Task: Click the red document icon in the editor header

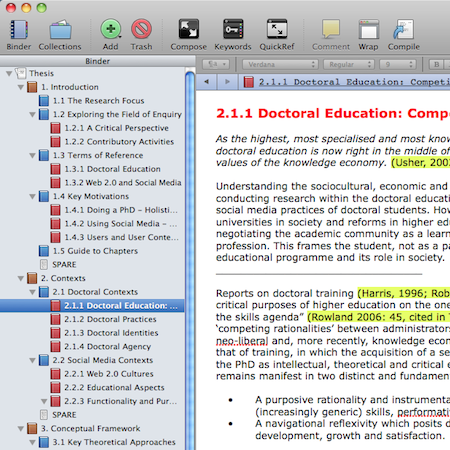Action: point(248,82)
